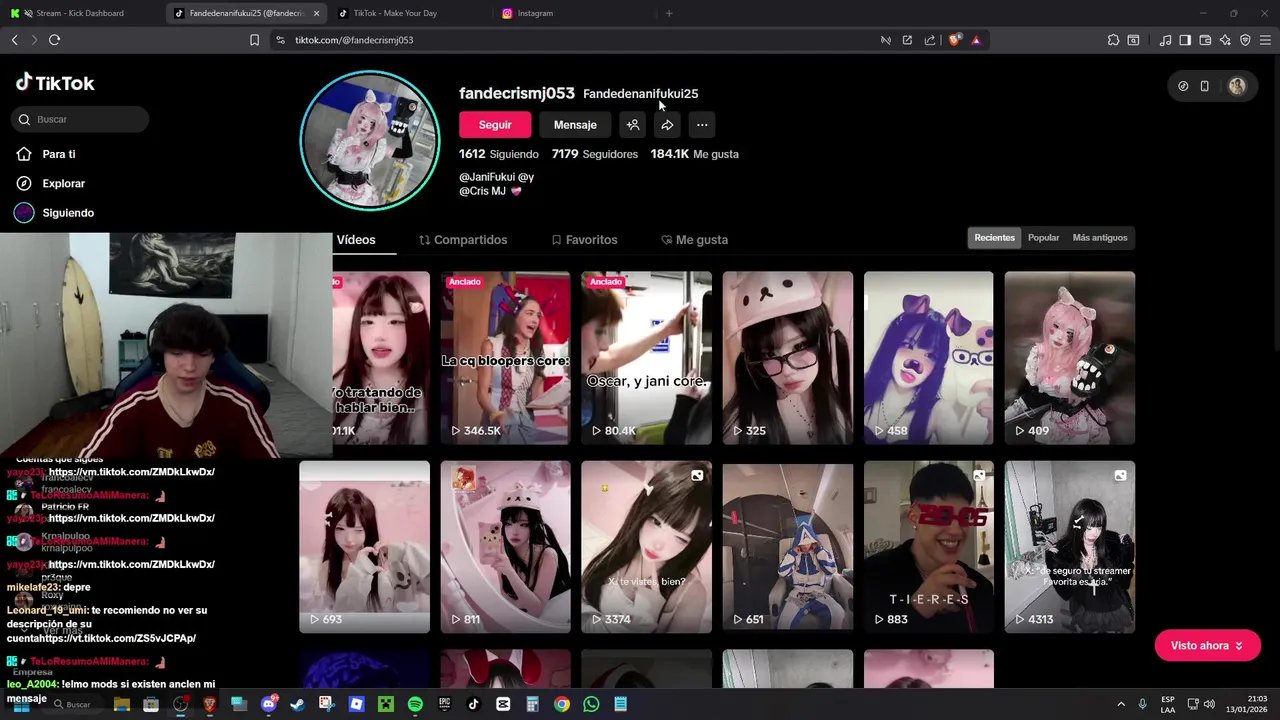
Task: Click the Brave VPN shield icon
Action: (1245, 40)
